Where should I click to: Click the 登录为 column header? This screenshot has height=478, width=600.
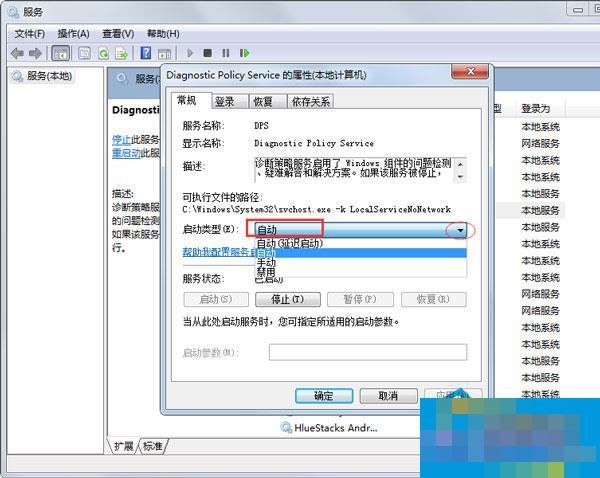pos(539,109)
